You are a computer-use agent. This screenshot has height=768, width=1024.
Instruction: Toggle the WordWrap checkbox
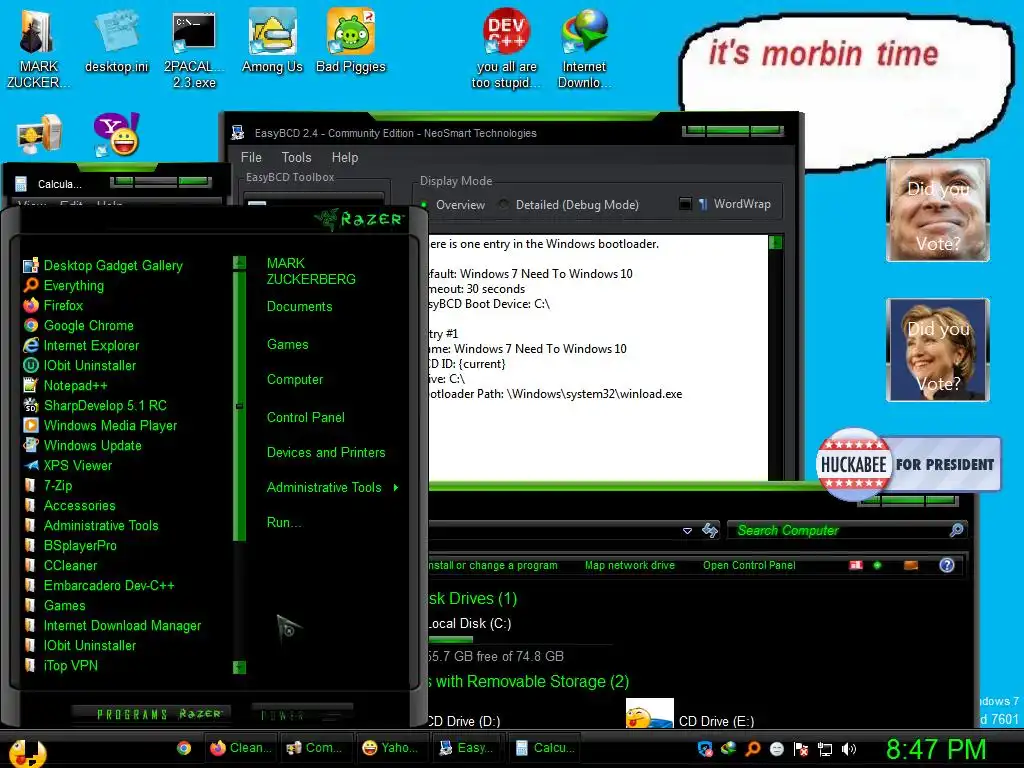tap(685, 204)
